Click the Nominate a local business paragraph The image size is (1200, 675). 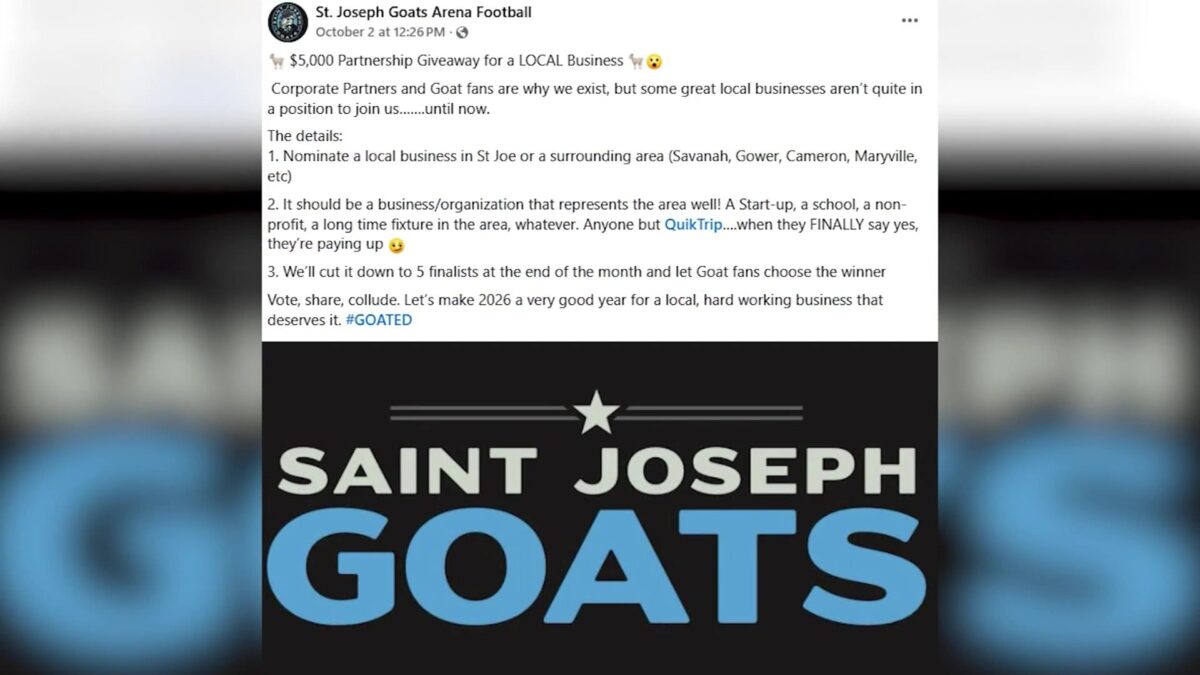click(593, 167)
